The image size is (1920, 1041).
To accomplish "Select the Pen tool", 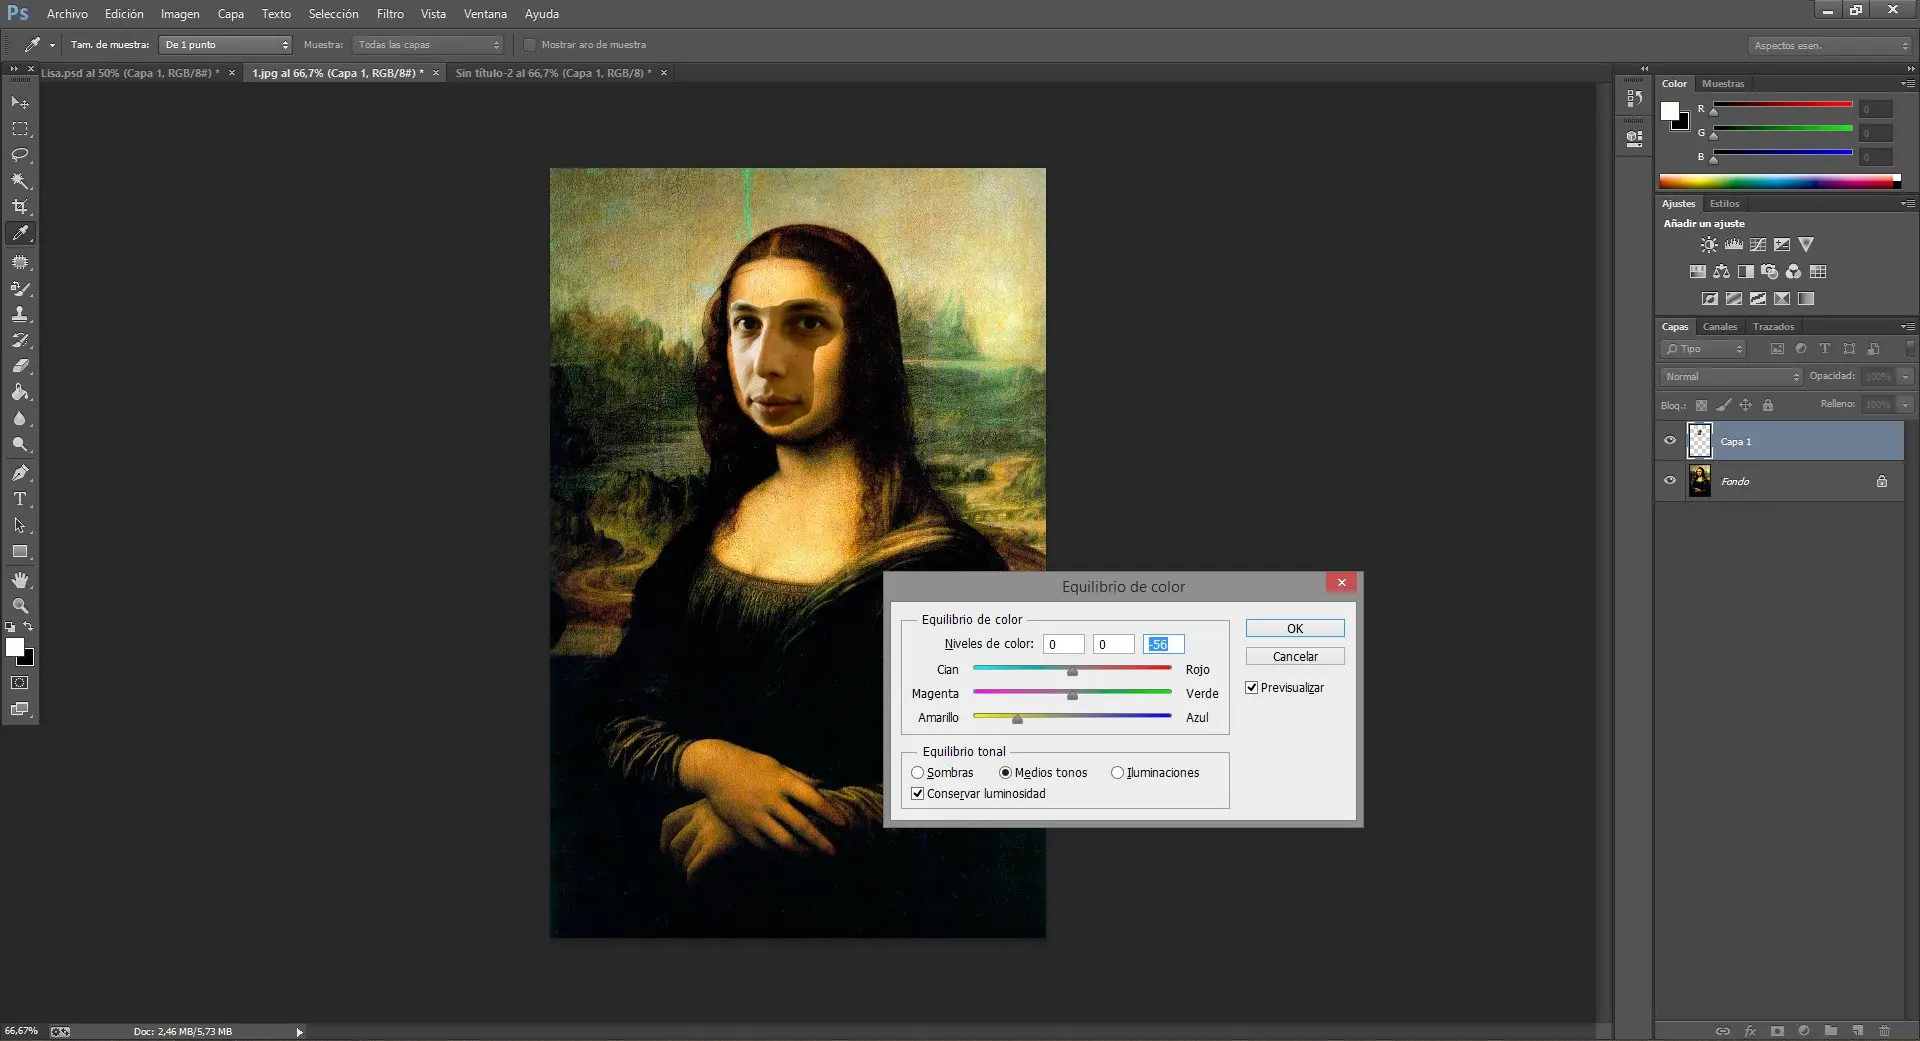I will pyautogui.click(x=20, y=473).
